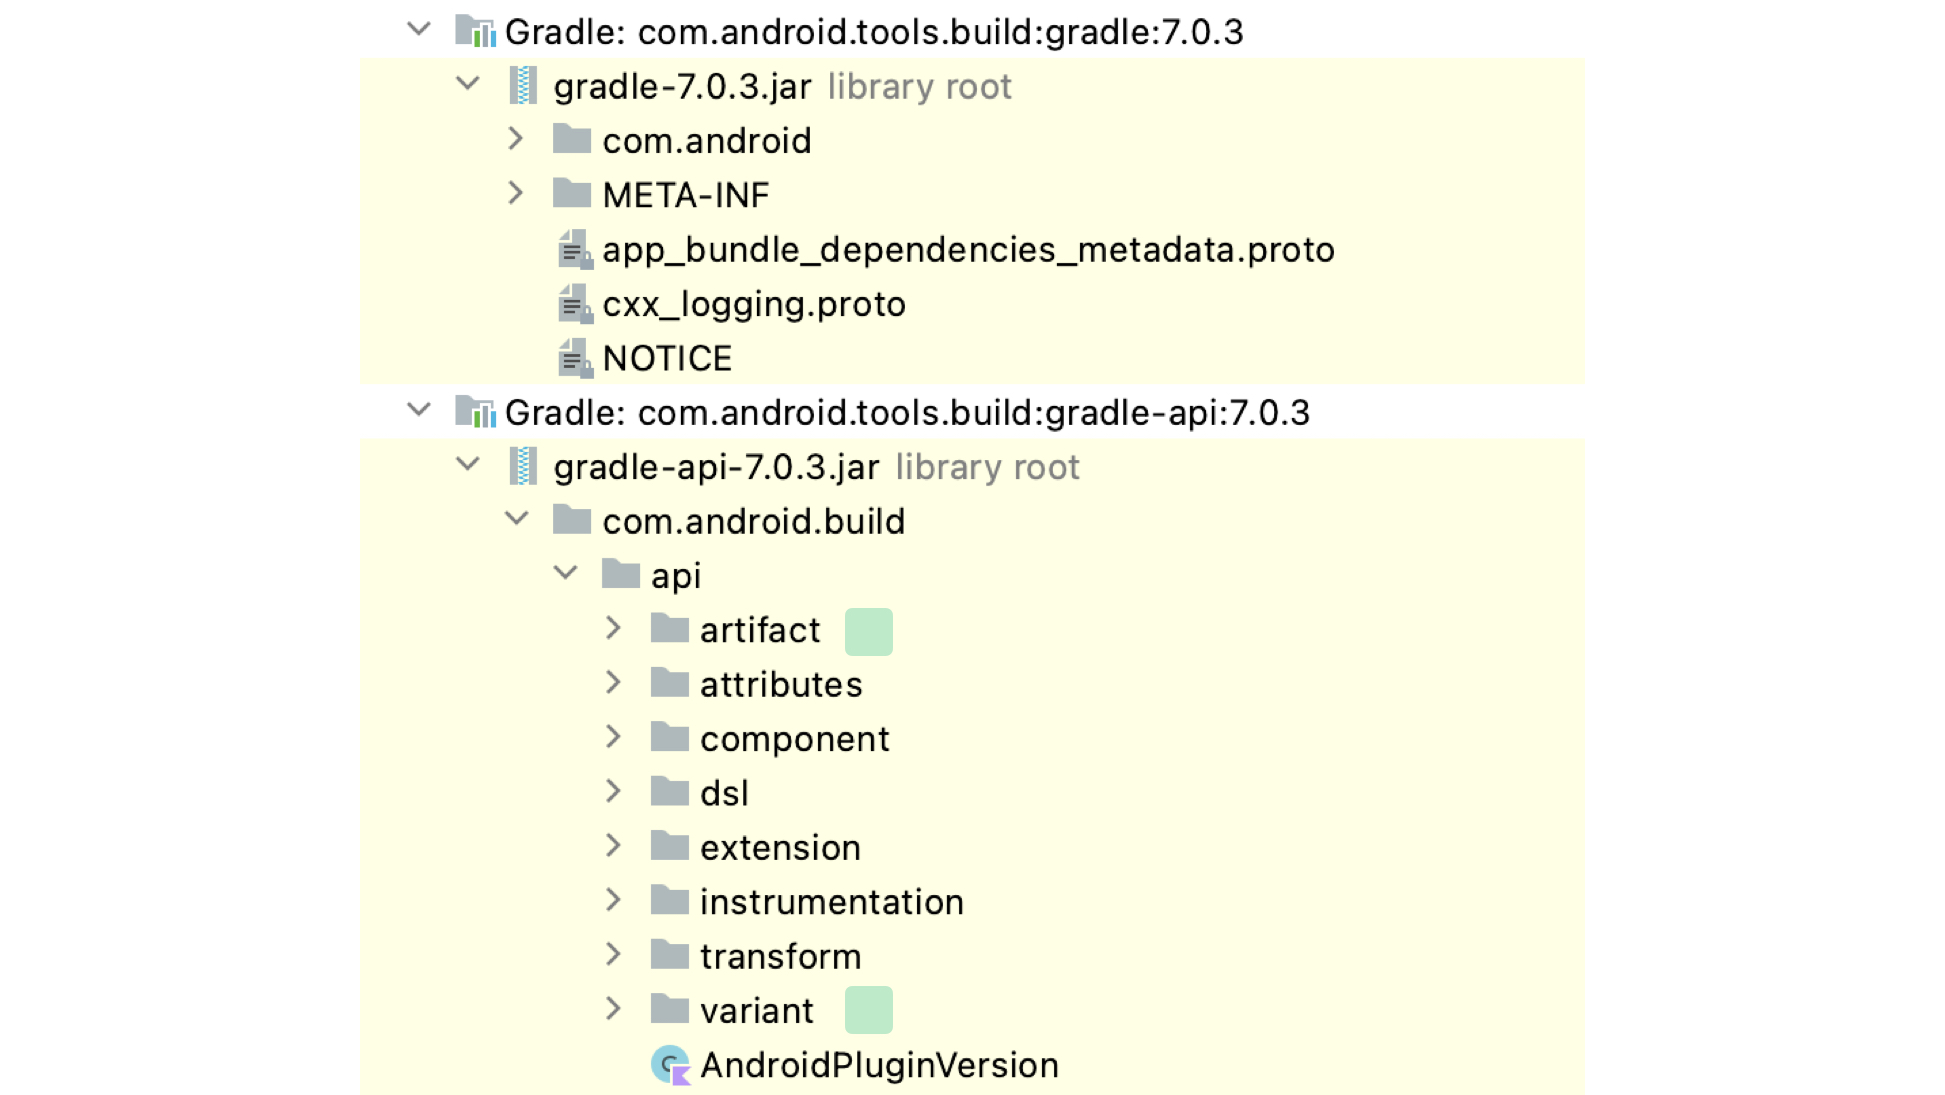Screen dimensions: 1945x1095
Task: Click the archive icon of gradle-api-7.0.3.jar
Action: [524, 466]
